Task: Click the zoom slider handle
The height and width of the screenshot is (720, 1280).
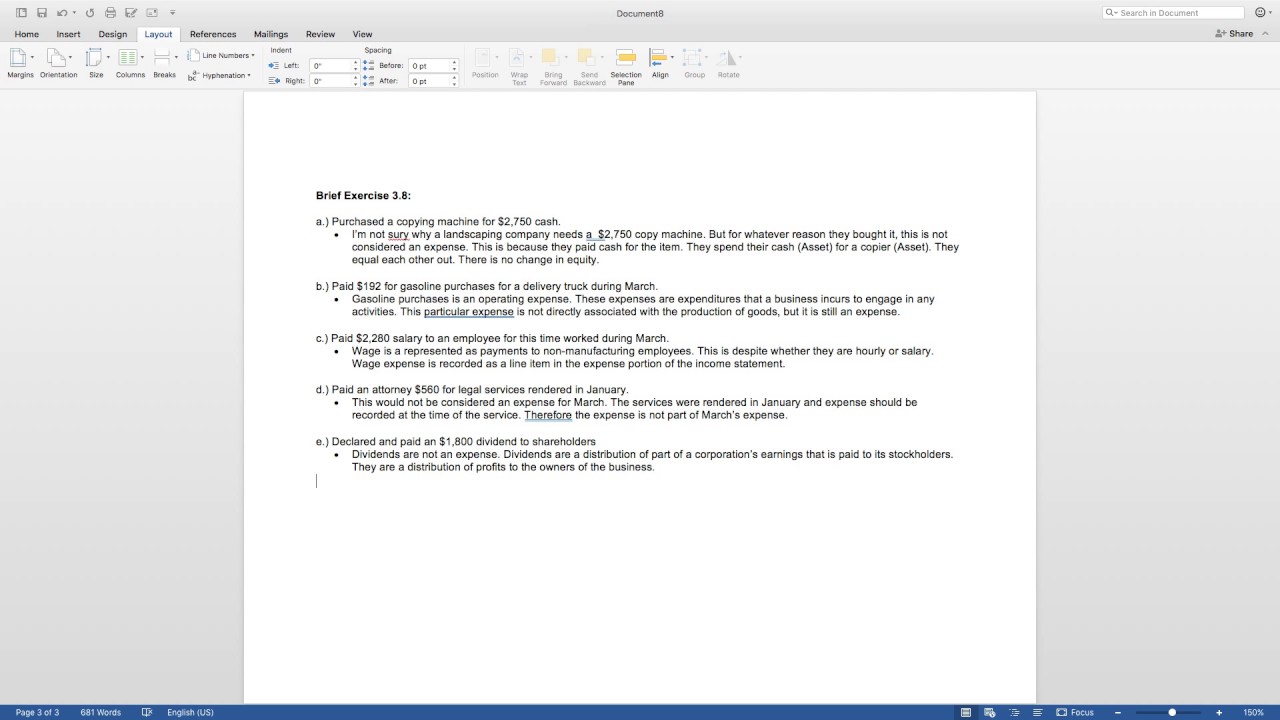Action: (x=1172, y=712)
